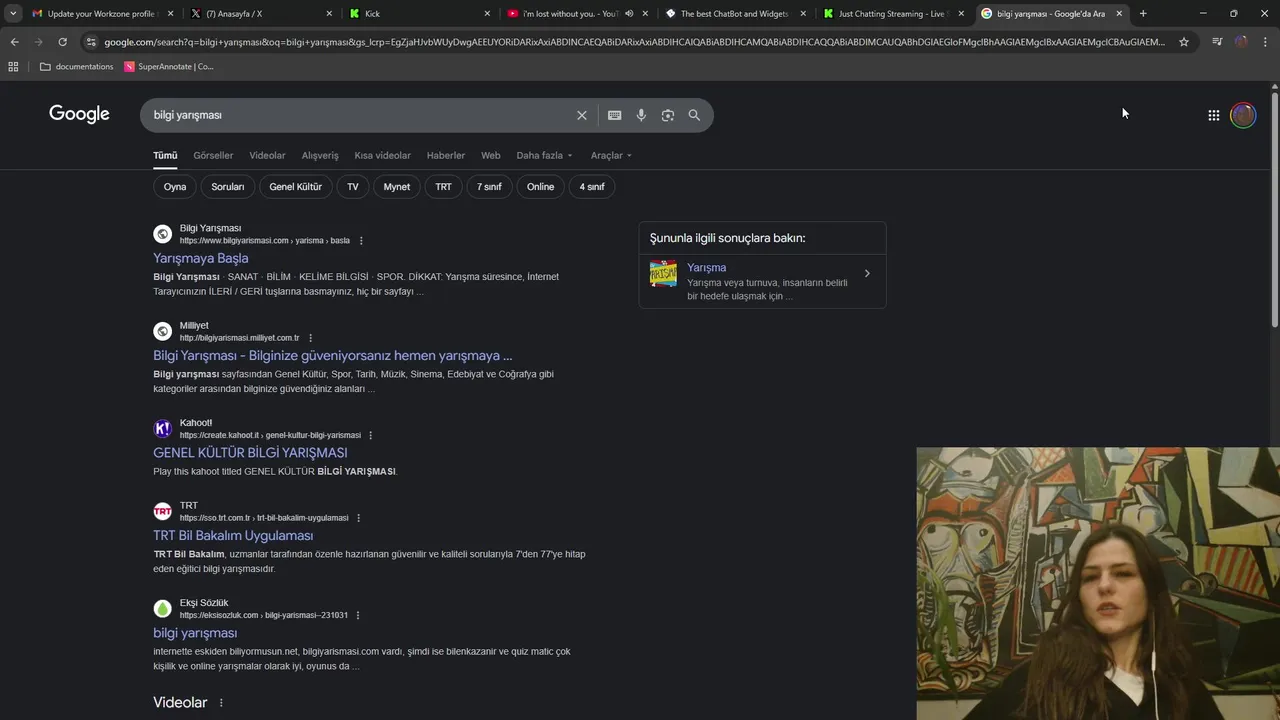
Task: Click the page vertical scrollbar
Action: [1274, 210]
